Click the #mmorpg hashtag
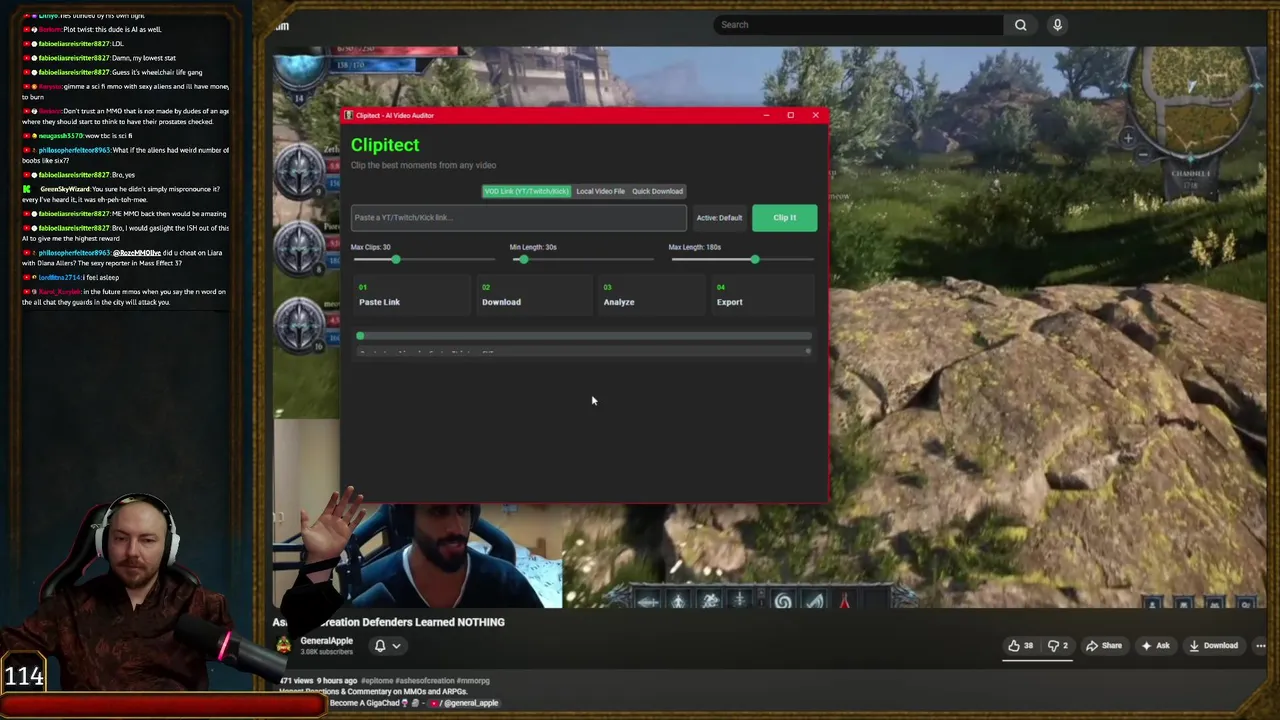Viewport: 1280px width, 720px height. [473, 681]
